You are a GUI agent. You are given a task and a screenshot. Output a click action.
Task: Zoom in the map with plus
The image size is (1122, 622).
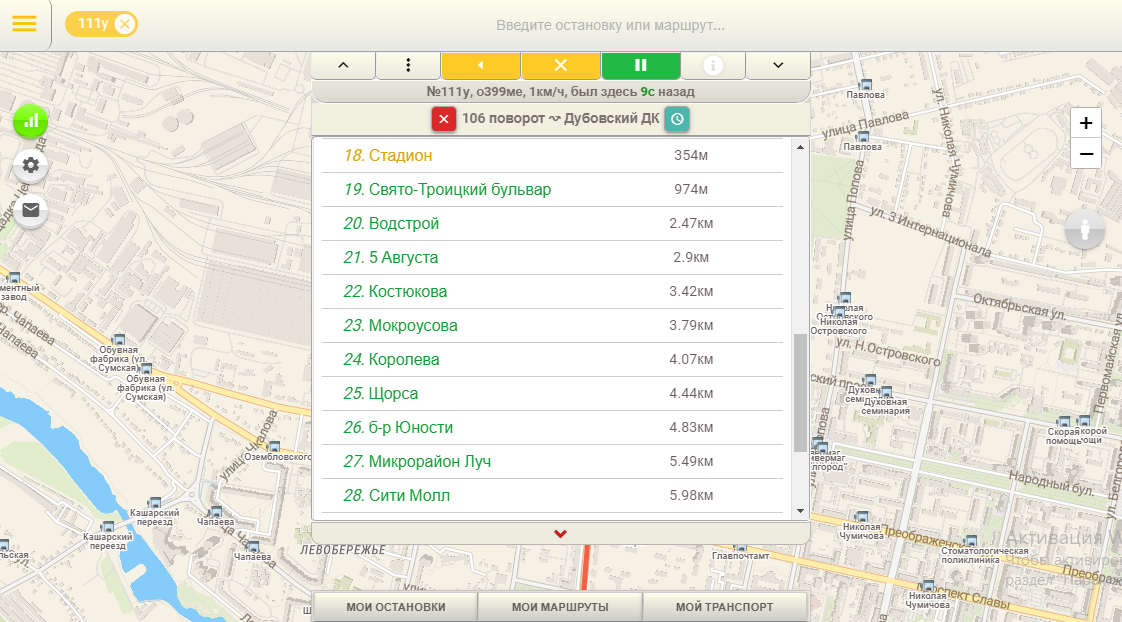click(1085, 124)
